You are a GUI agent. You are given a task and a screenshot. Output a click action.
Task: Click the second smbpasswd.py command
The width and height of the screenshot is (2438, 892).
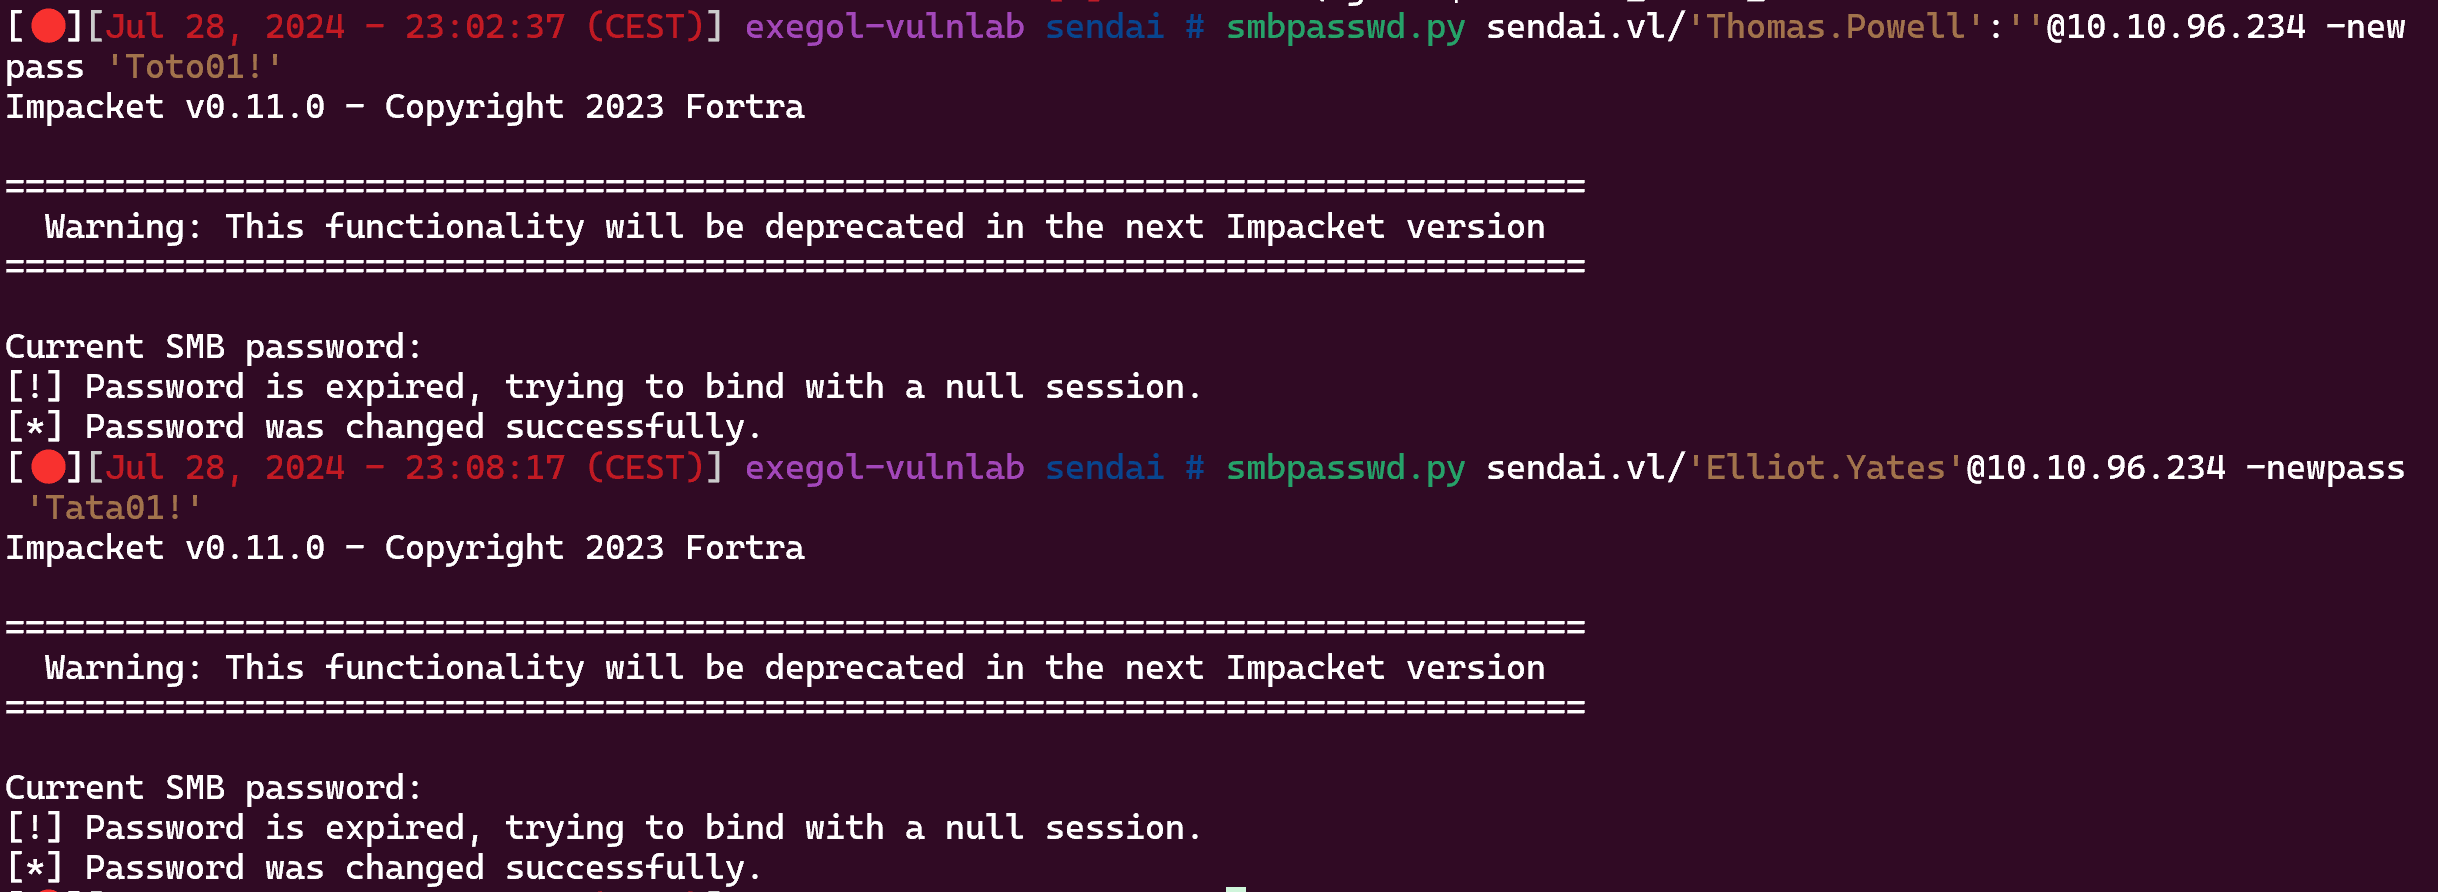[x=1345, y=468]
